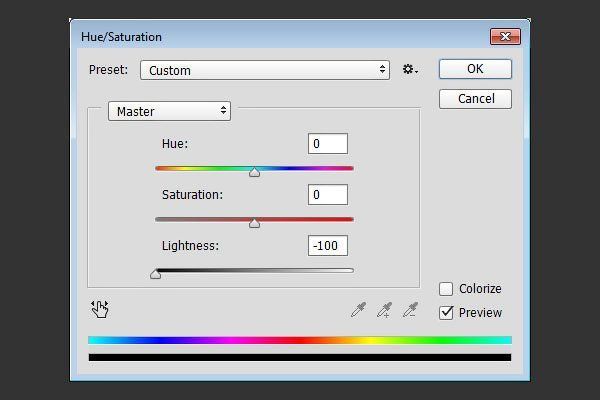Open the Preset dropdown showing Custom
600x400 pixels.
265,70
